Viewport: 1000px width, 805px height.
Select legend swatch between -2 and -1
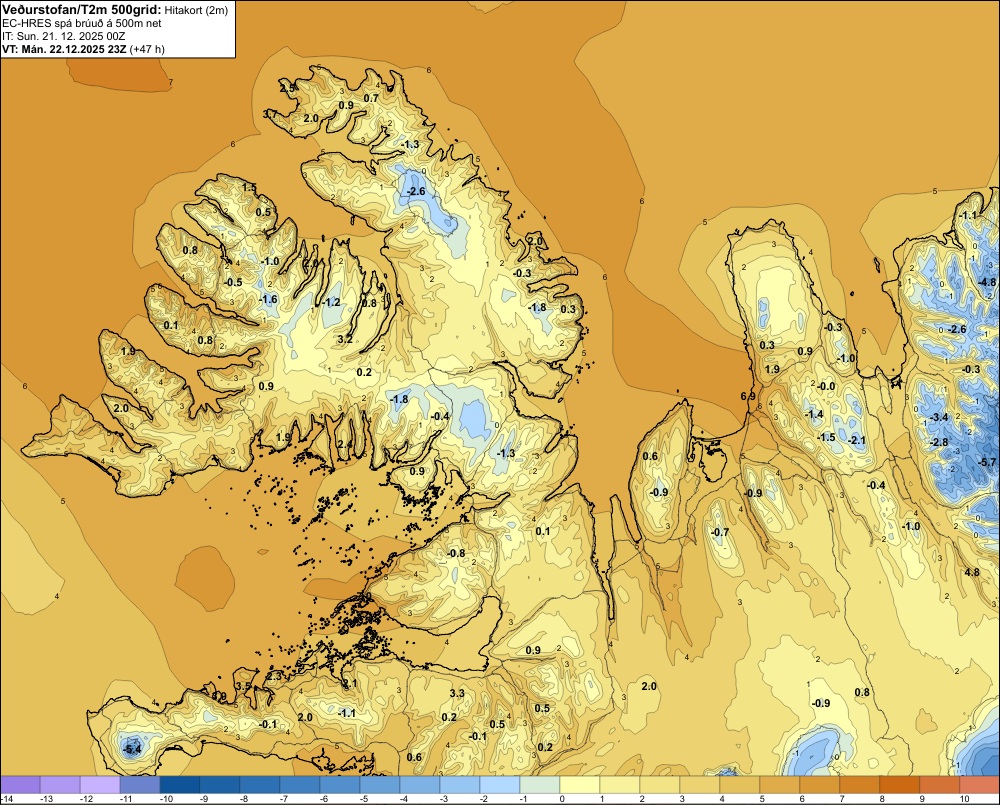click(x=499, y=785)
